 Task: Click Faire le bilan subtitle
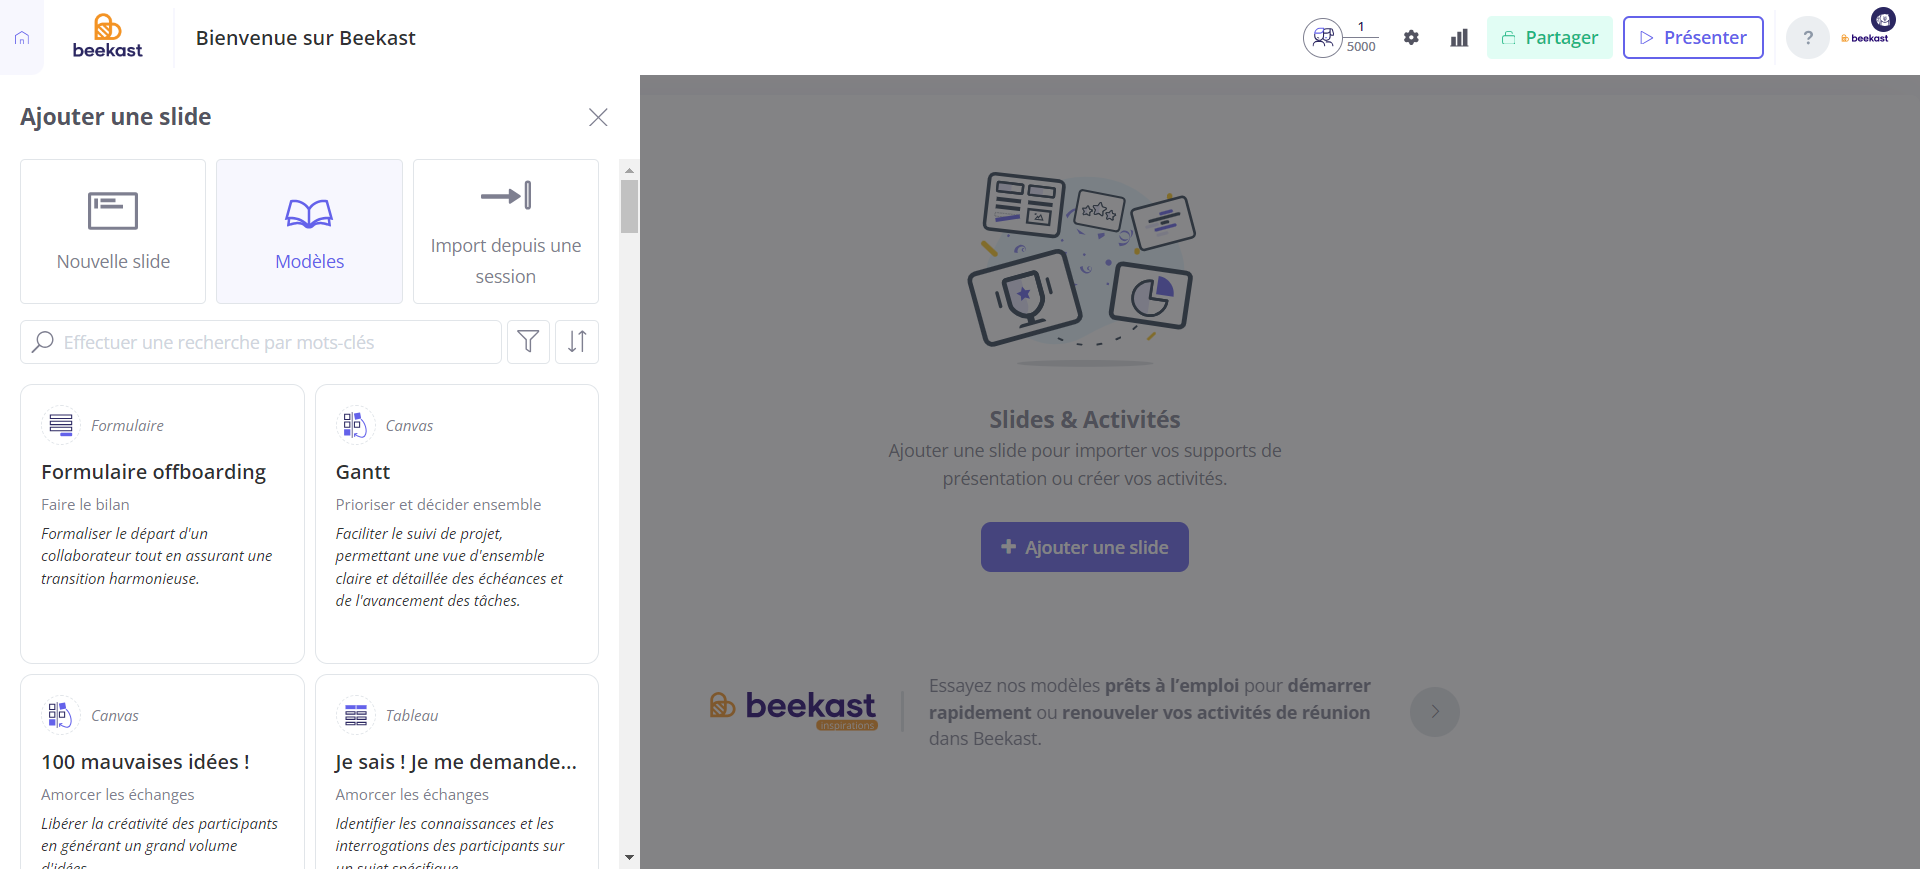coord(85,505)
